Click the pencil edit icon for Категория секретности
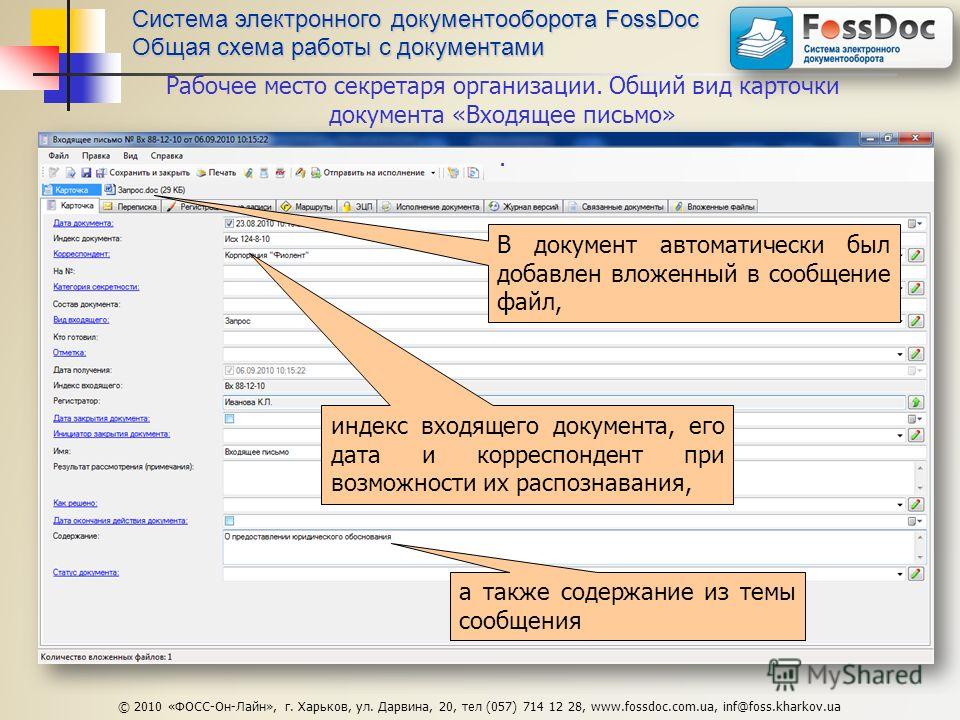Screen dimensions: 960x720 point(915,288)
